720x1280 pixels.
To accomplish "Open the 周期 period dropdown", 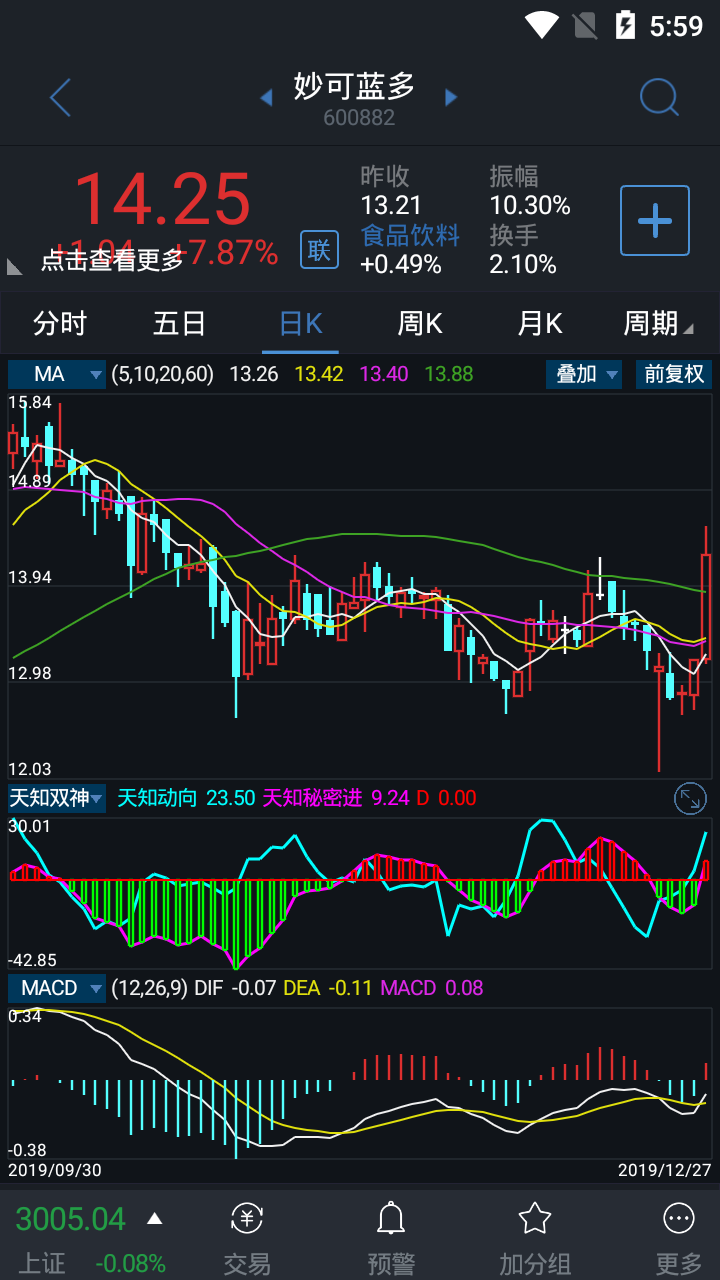I will point(658,324).
